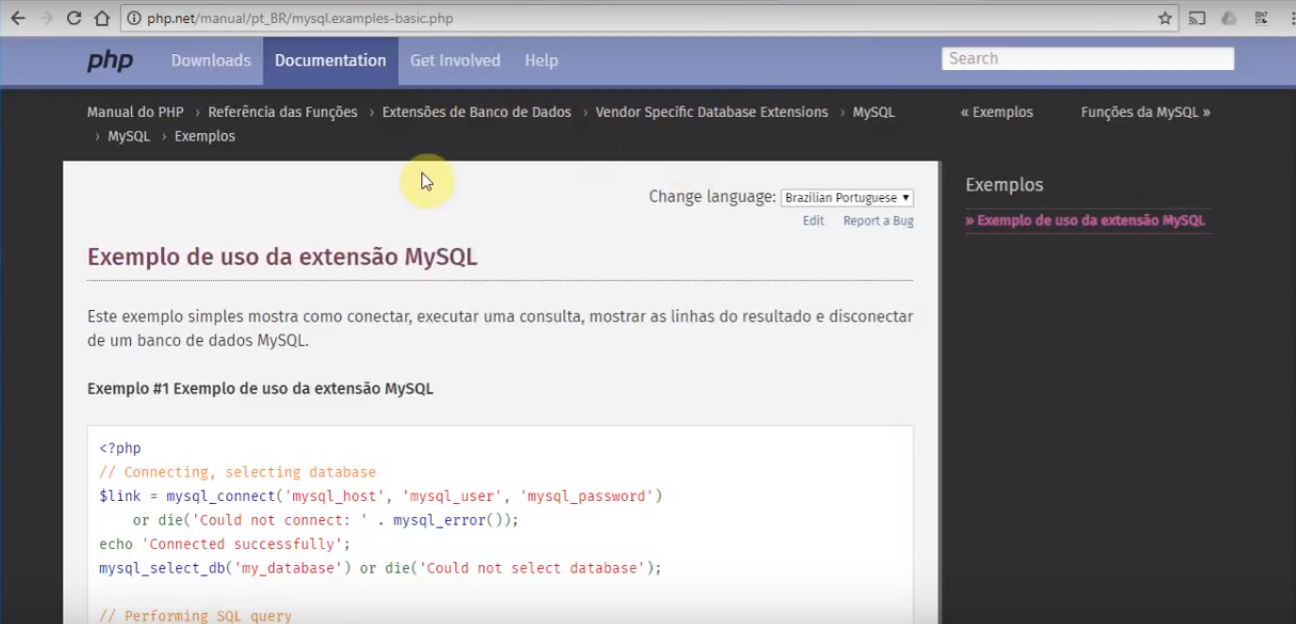Select the Documentation tab
This screenshot has height=624, width=1296.
click(x=330, y=61)
